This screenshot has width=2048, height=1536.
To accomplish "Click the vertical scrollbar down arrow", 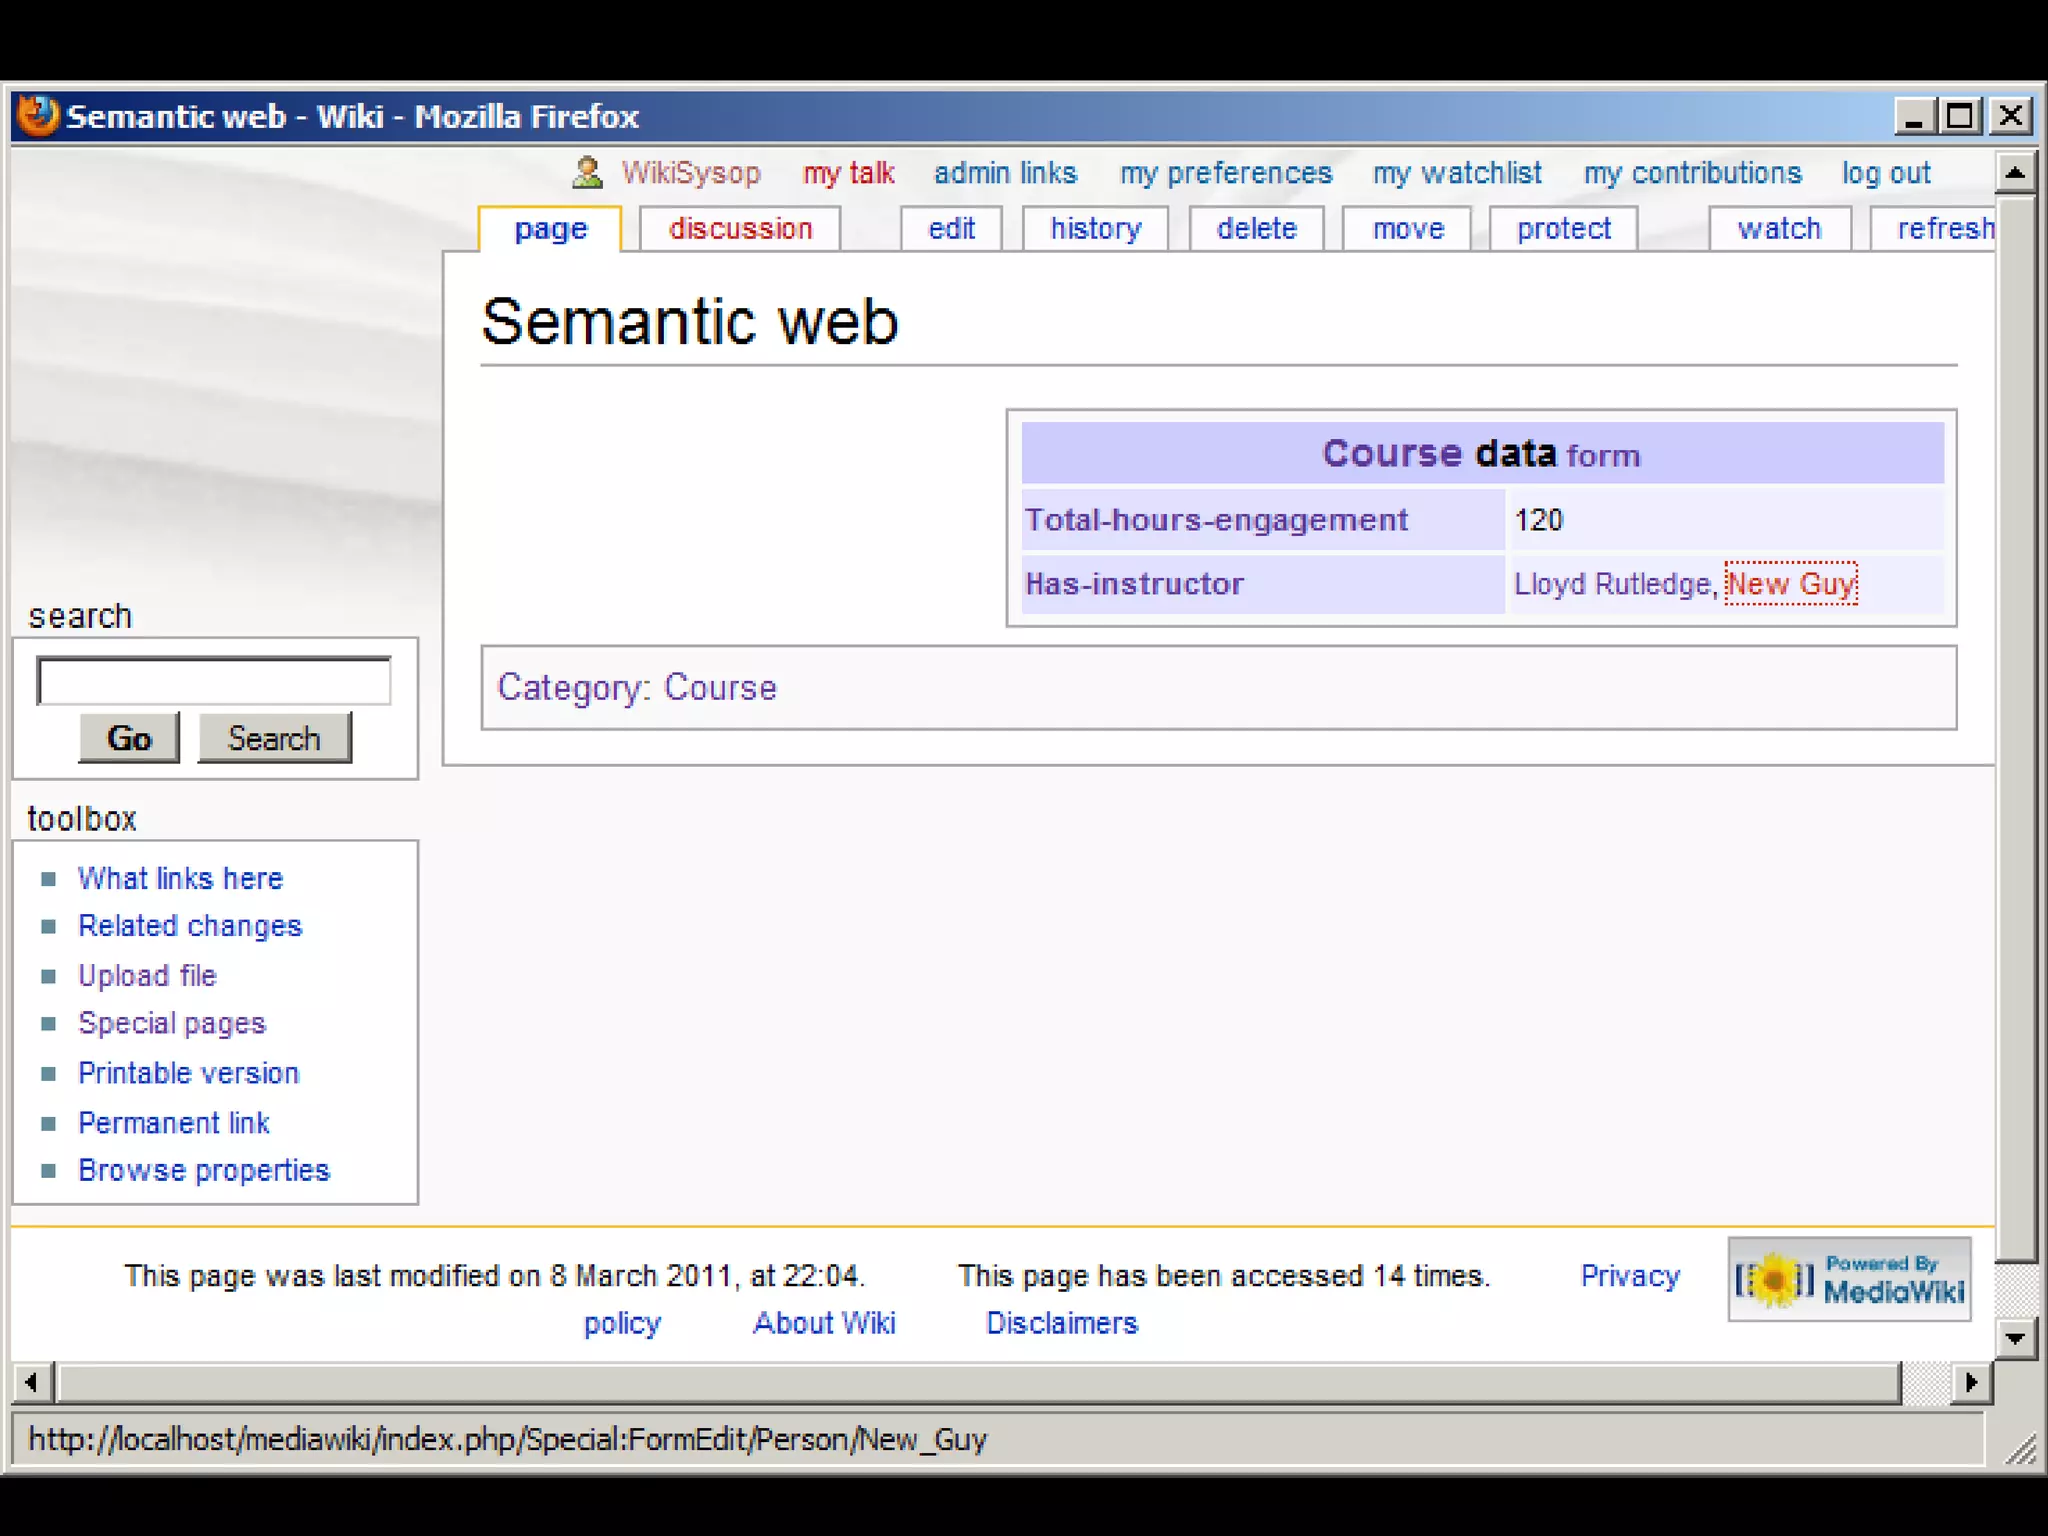I will click(2015, 1338).
